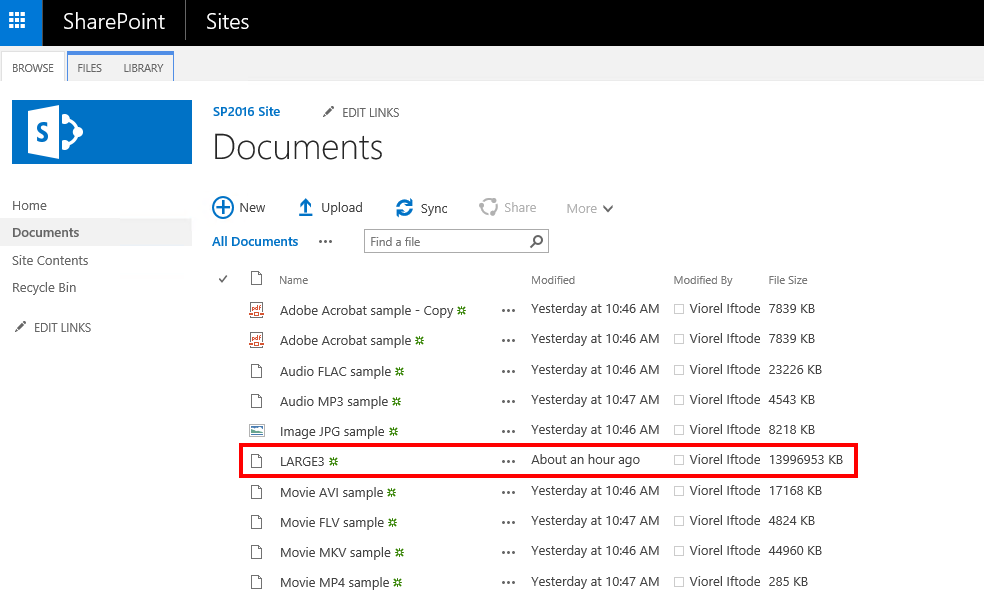
Task: Click the 13996953 KB file size value
Action: click(806, 460)
